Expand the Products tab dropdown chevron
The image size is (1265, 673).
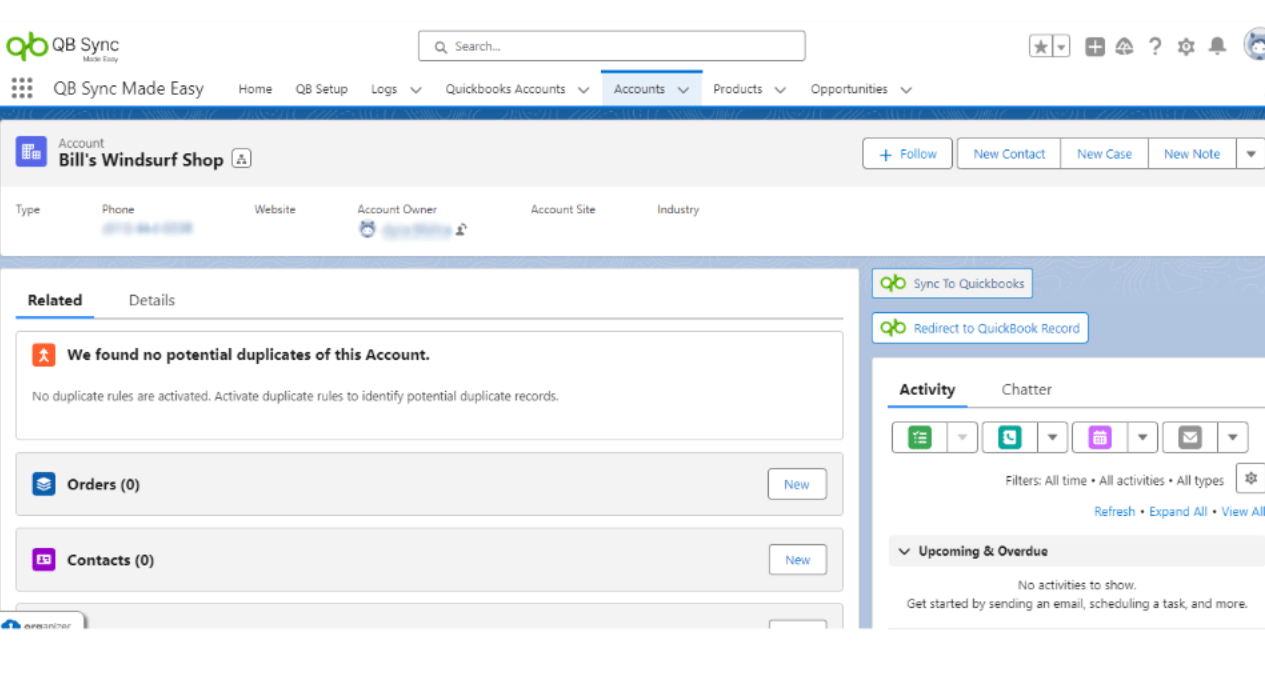pyautogui.click(x=780, y=90)
